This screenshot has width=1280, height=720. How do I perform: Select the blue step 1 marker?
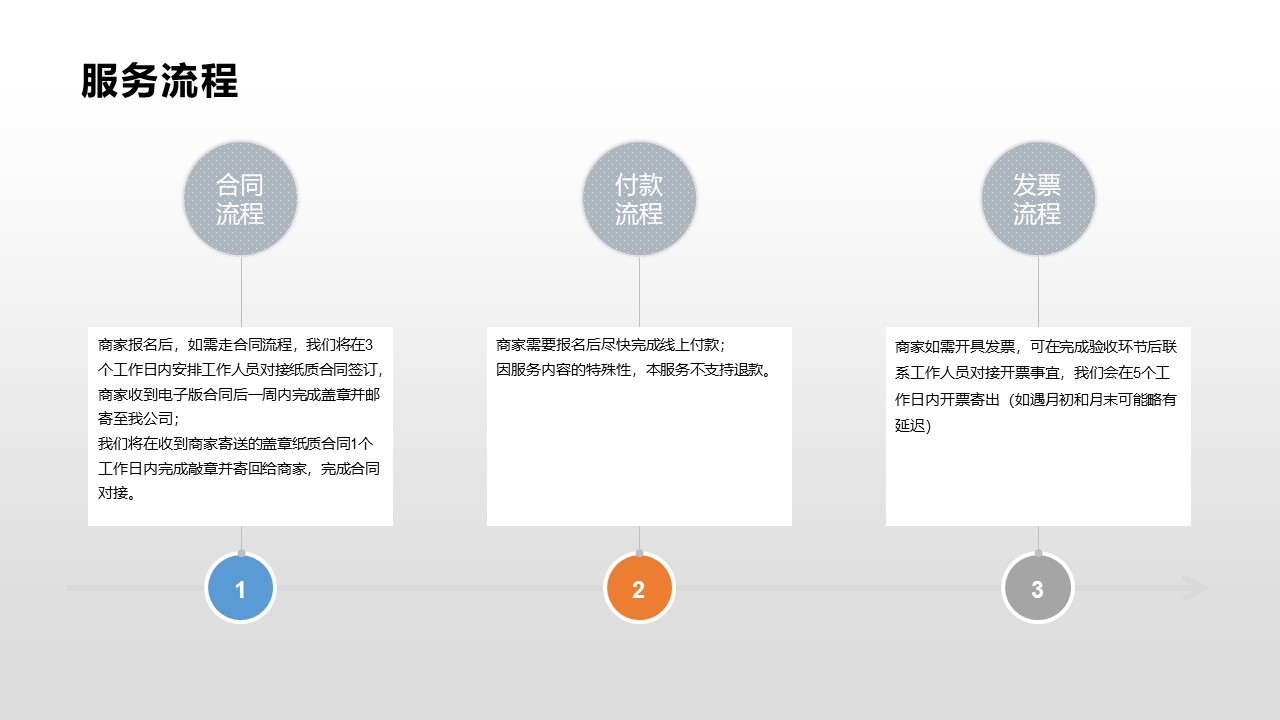[240, 589]
